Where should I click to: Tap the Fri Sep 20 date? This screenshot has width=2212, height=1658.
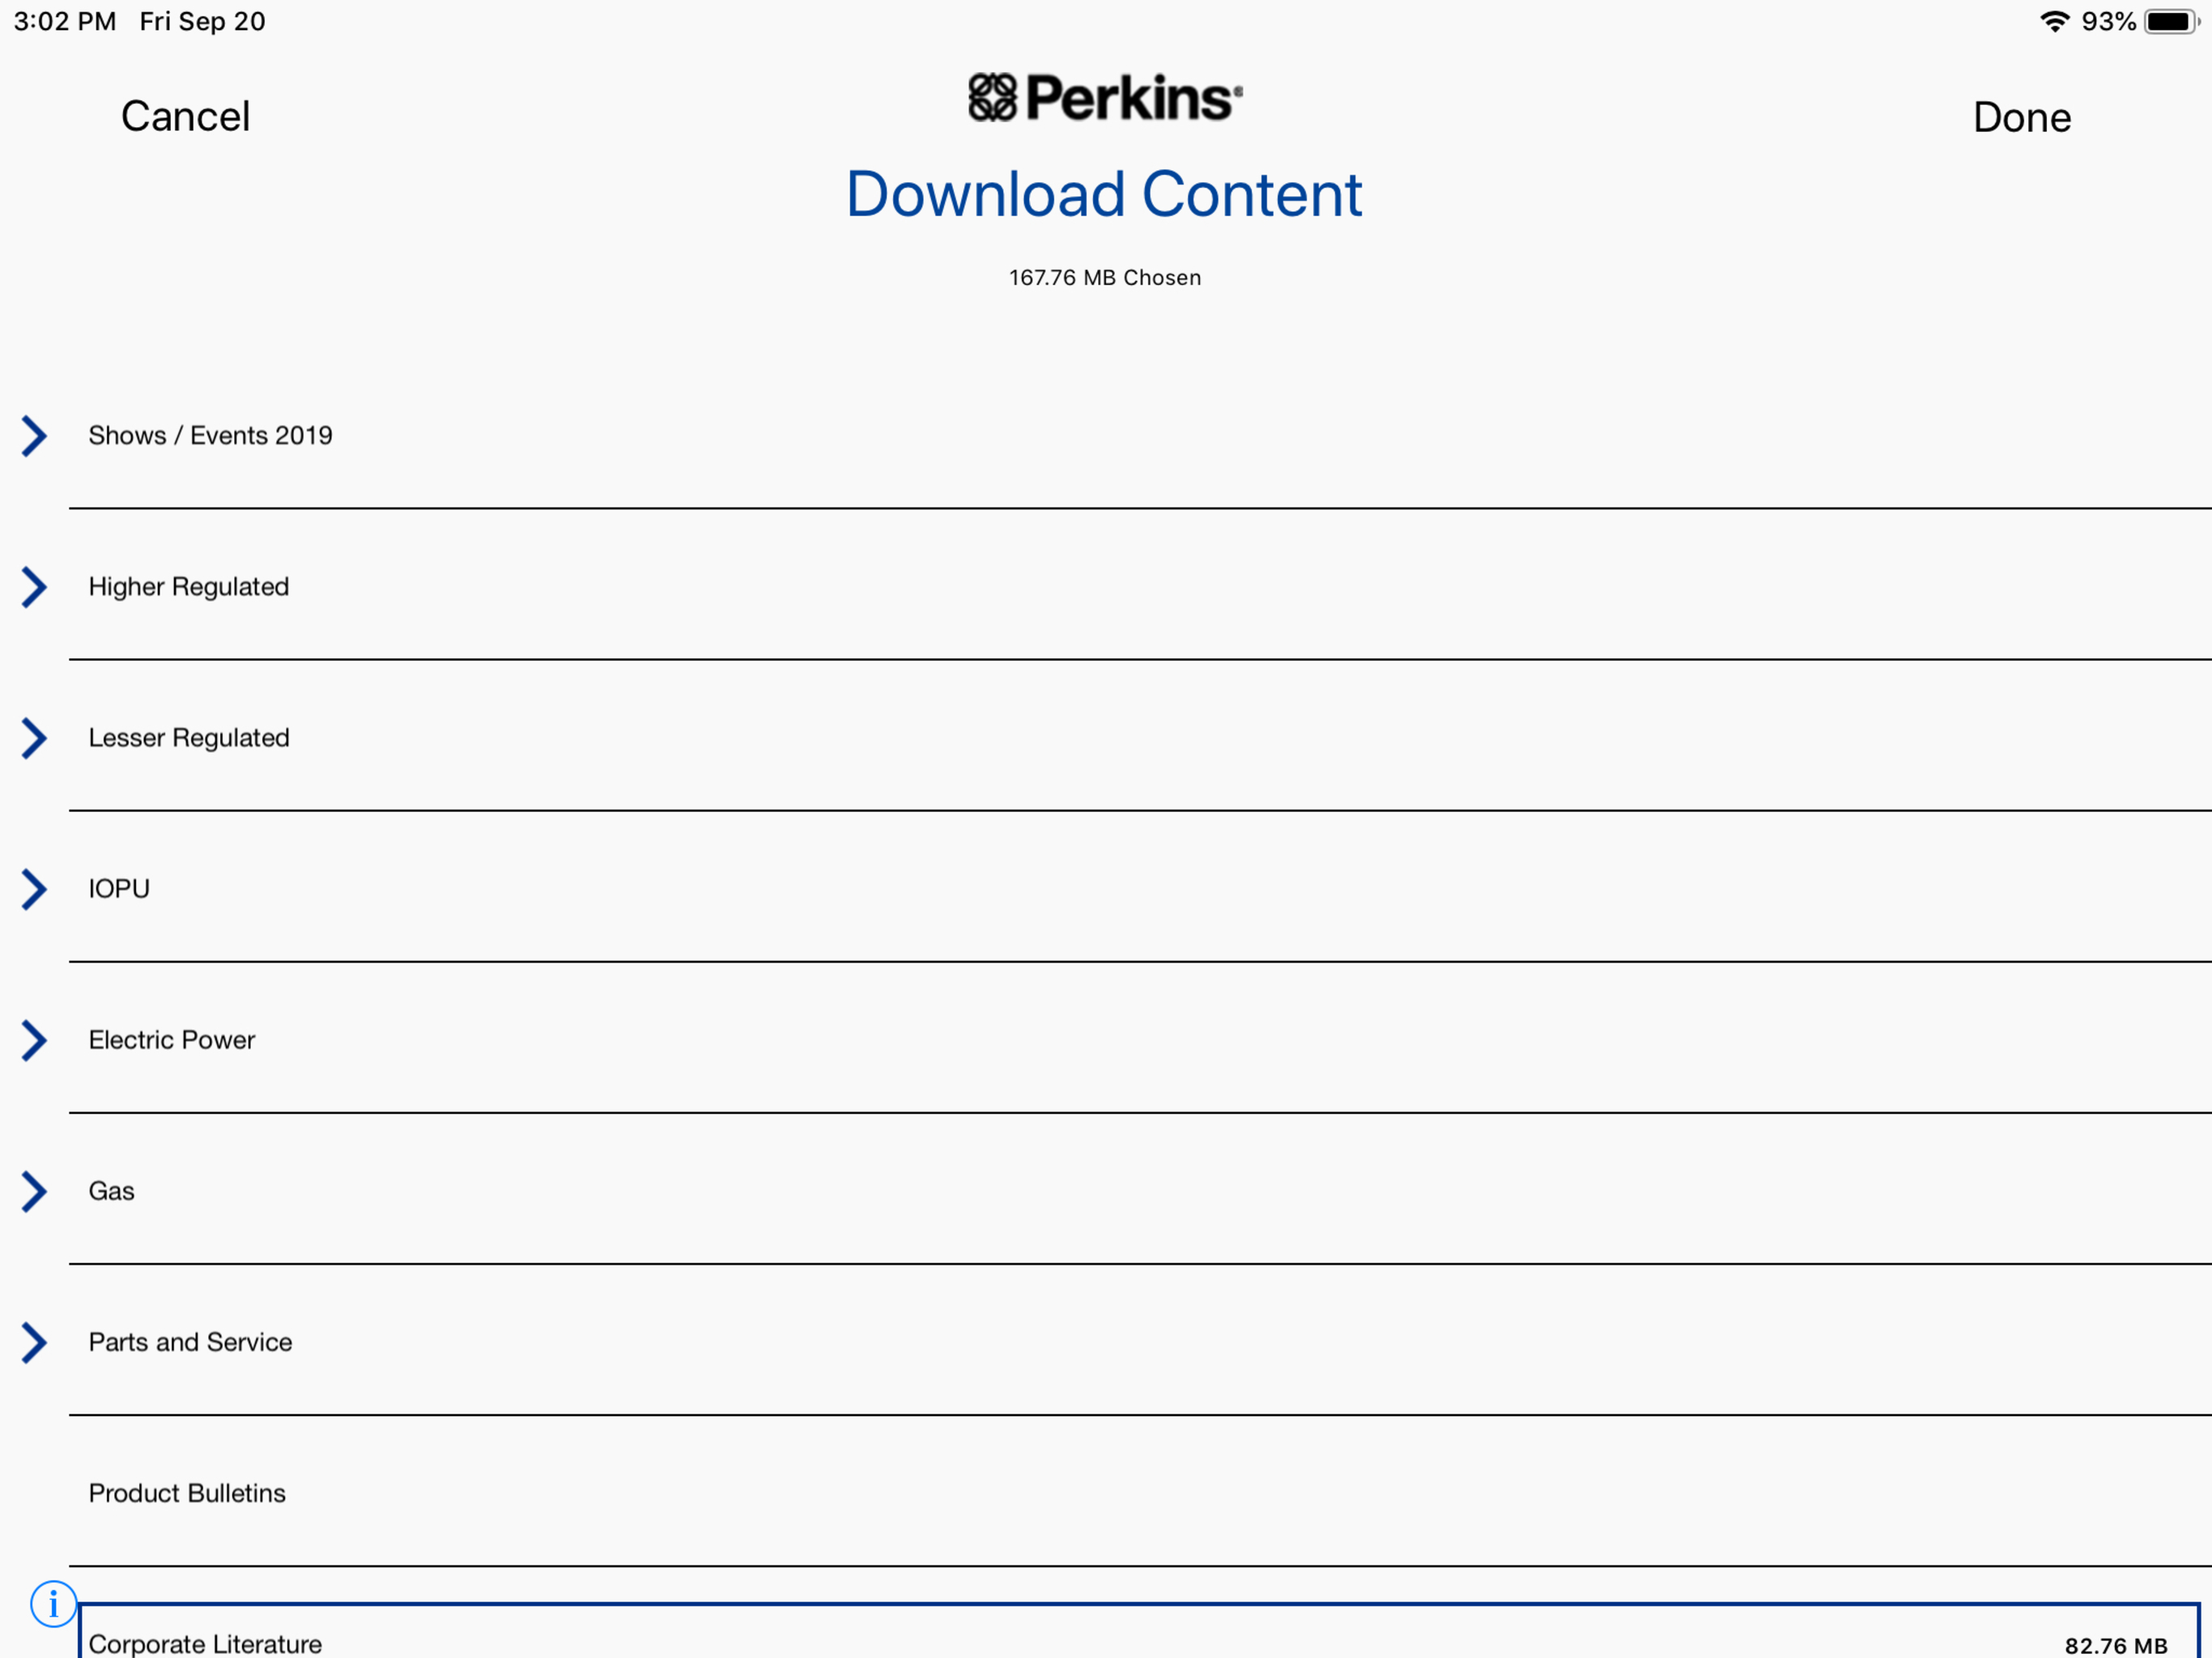203,21
